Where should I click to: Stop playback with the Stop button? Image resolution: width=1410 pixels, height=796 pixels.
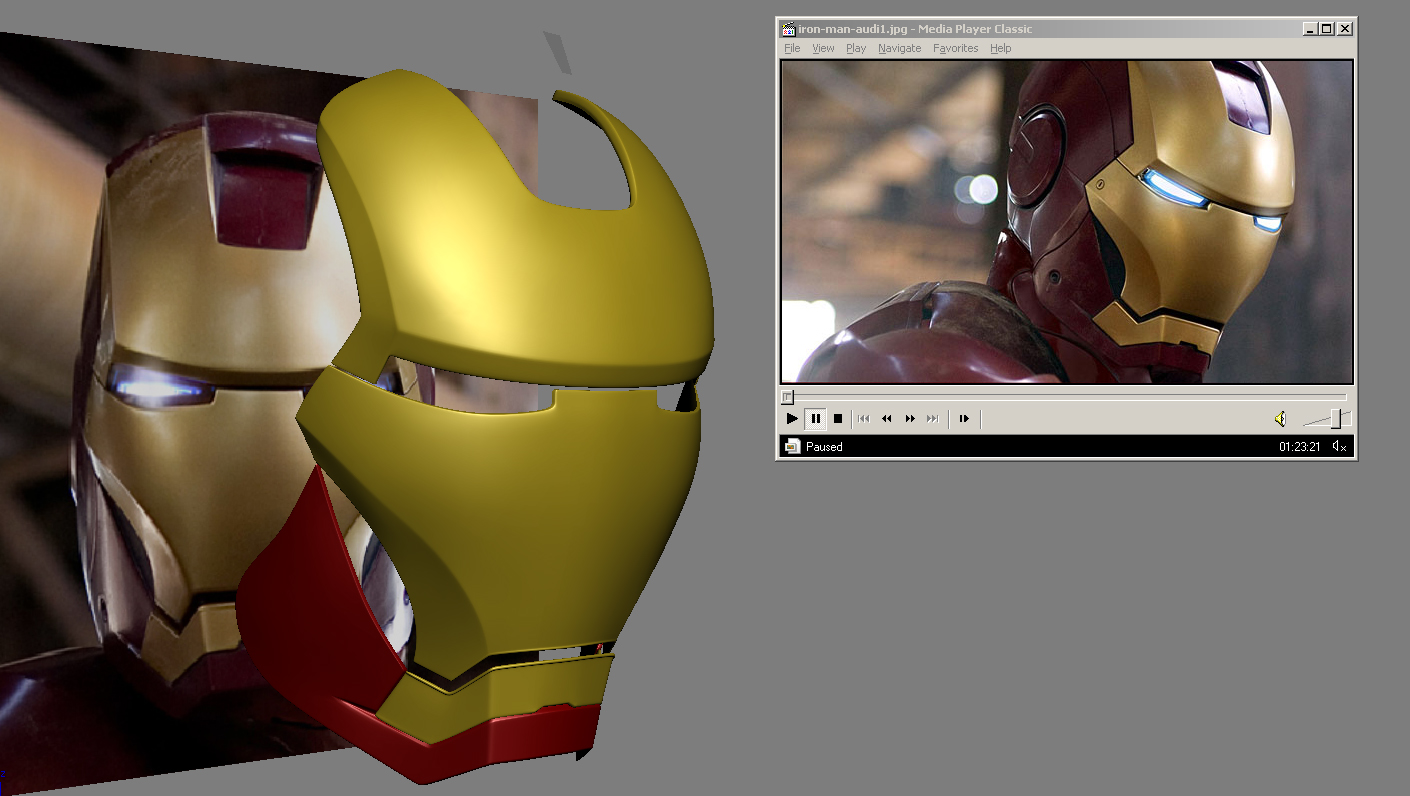(838, 418)
